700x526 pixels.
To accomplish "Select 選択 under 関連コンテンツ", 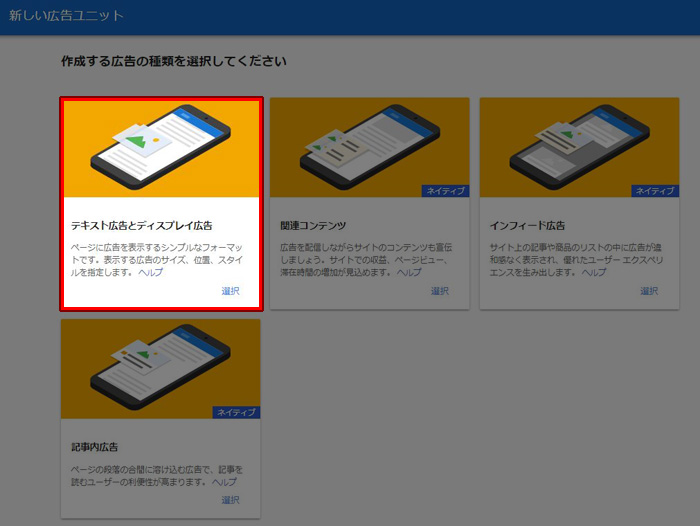I will pos(440,291).
